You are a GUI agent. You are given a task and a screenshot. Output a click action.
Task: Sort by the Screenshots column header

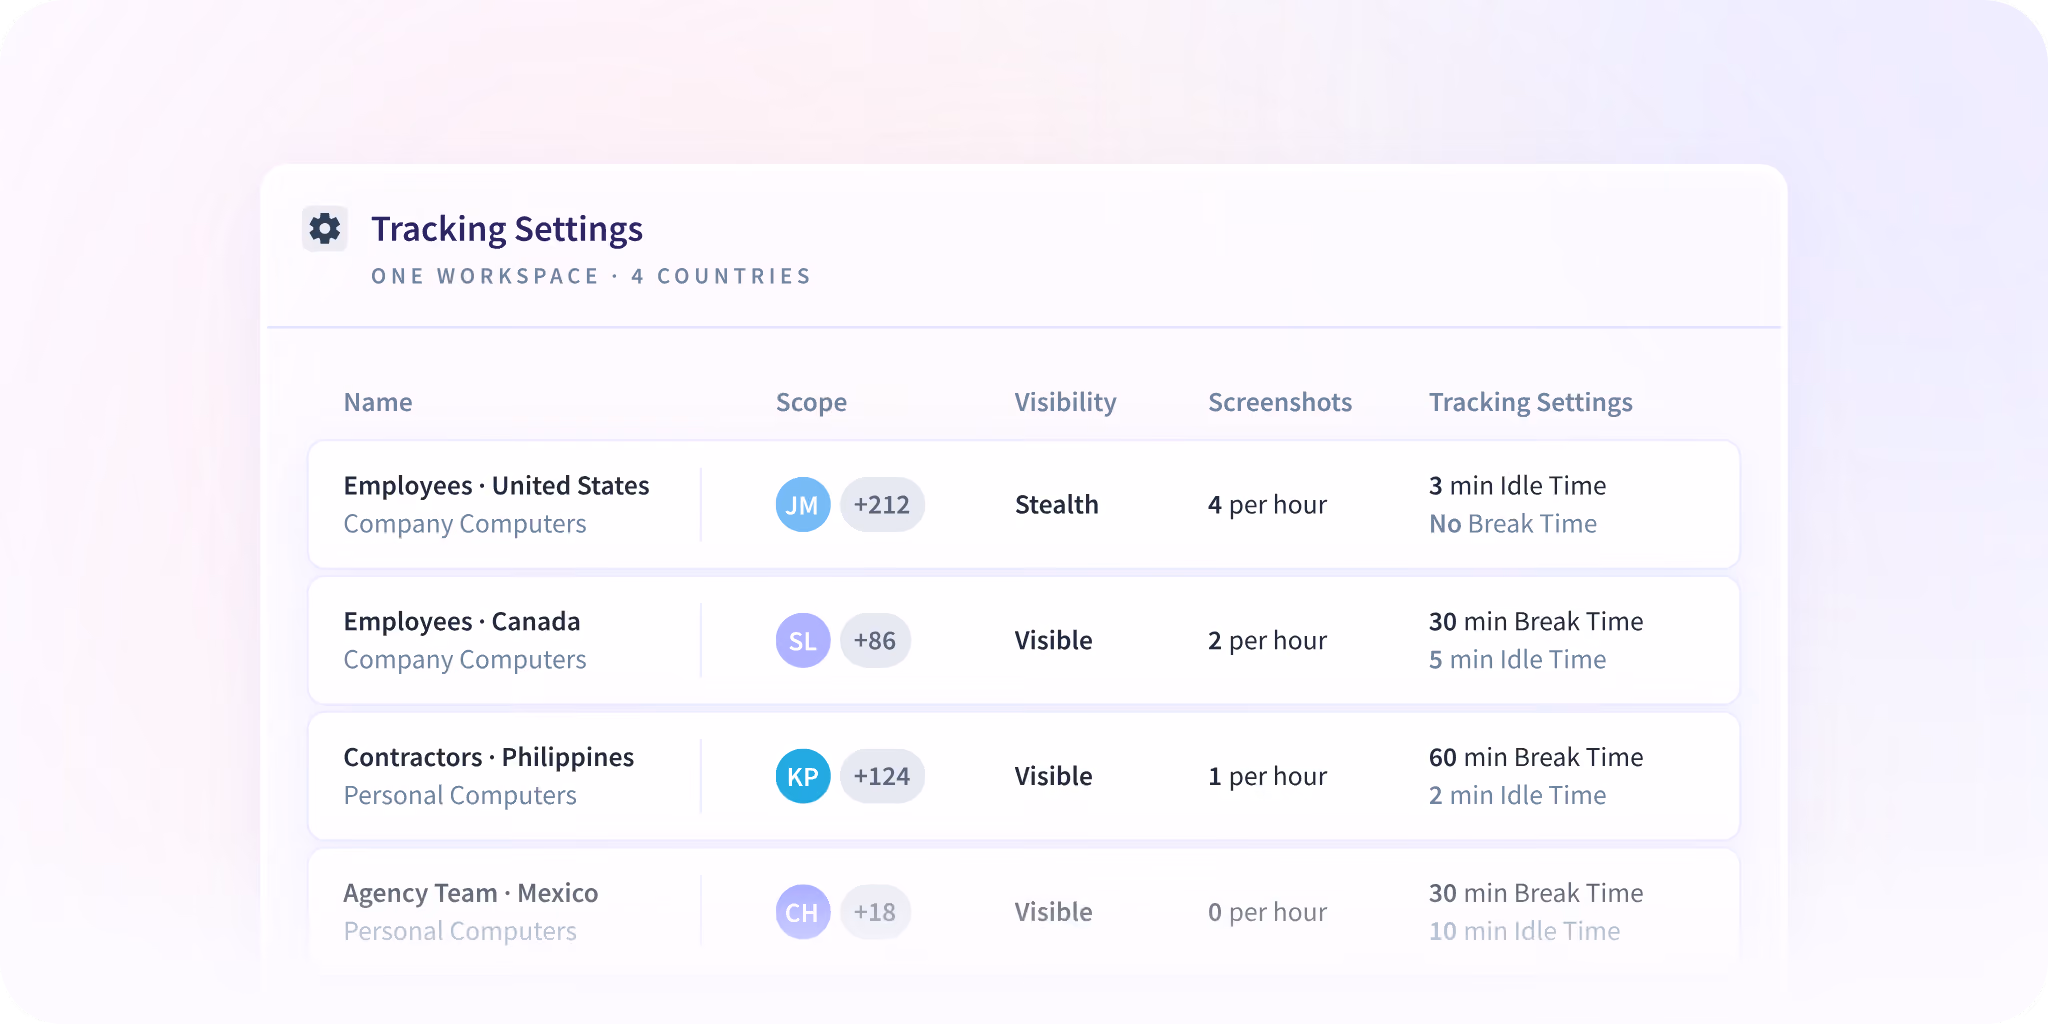(x=1280, y=402)
